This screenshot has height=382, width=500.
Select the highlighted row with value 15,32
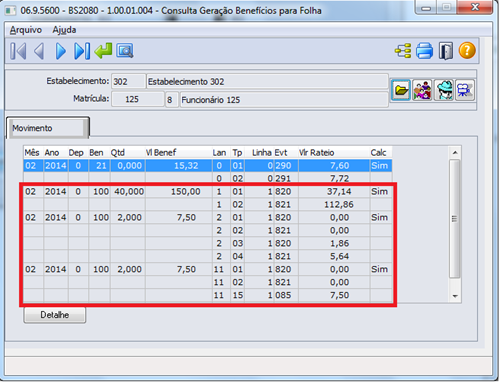coord(208,166)
